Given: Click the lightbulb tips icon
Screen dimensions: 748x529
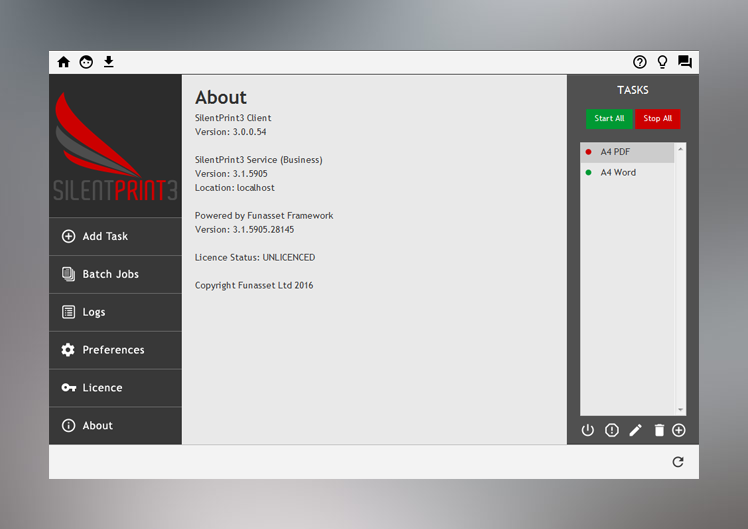Looking at the screenshot, I should pyautogui.click(x=662, y=62).
